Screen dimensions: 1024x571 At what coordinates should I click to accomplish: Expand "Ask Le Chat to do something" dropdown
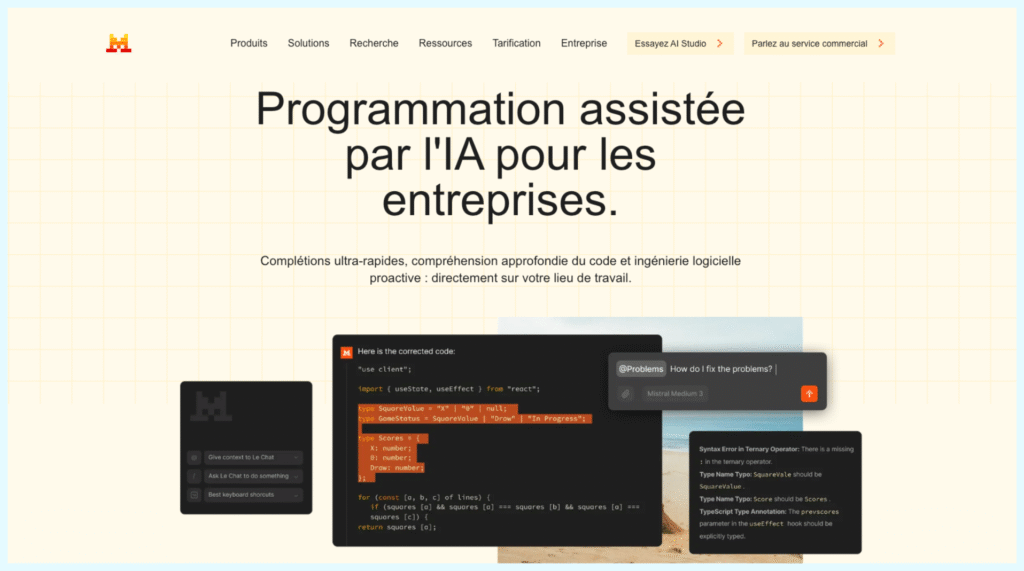point(253,476)
